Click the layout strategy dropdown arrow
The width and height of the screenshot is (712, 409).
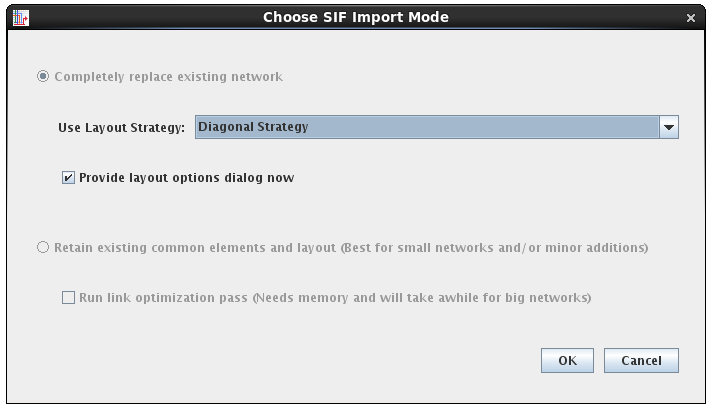point(669,127)
